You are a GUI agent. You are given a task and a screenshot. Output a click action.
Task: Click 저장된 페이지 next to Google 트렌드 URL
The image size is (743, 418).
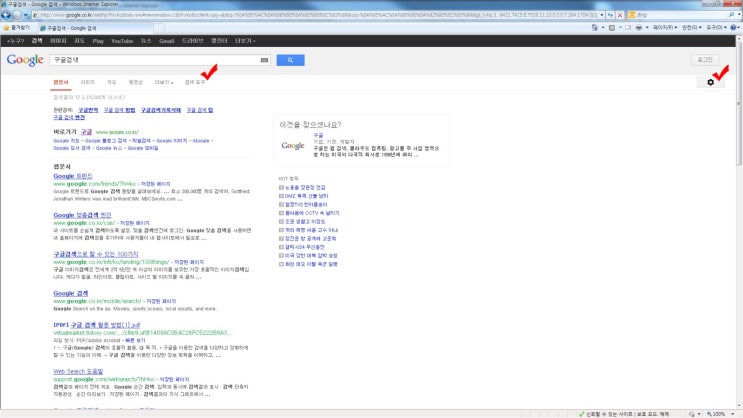[156, 184]
